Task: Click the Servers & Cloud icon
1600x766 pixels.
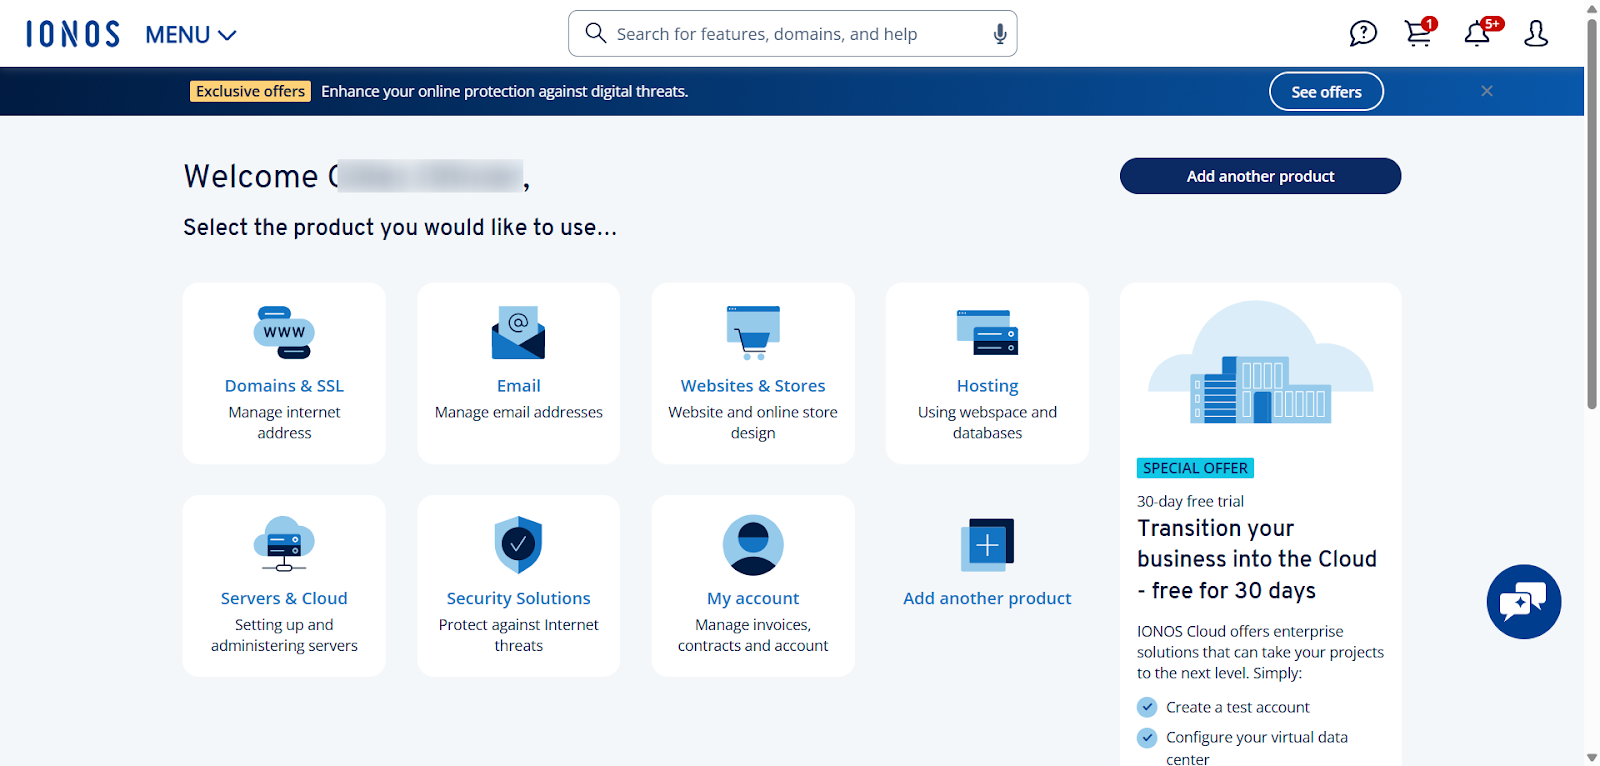Action: click(284, 544)
